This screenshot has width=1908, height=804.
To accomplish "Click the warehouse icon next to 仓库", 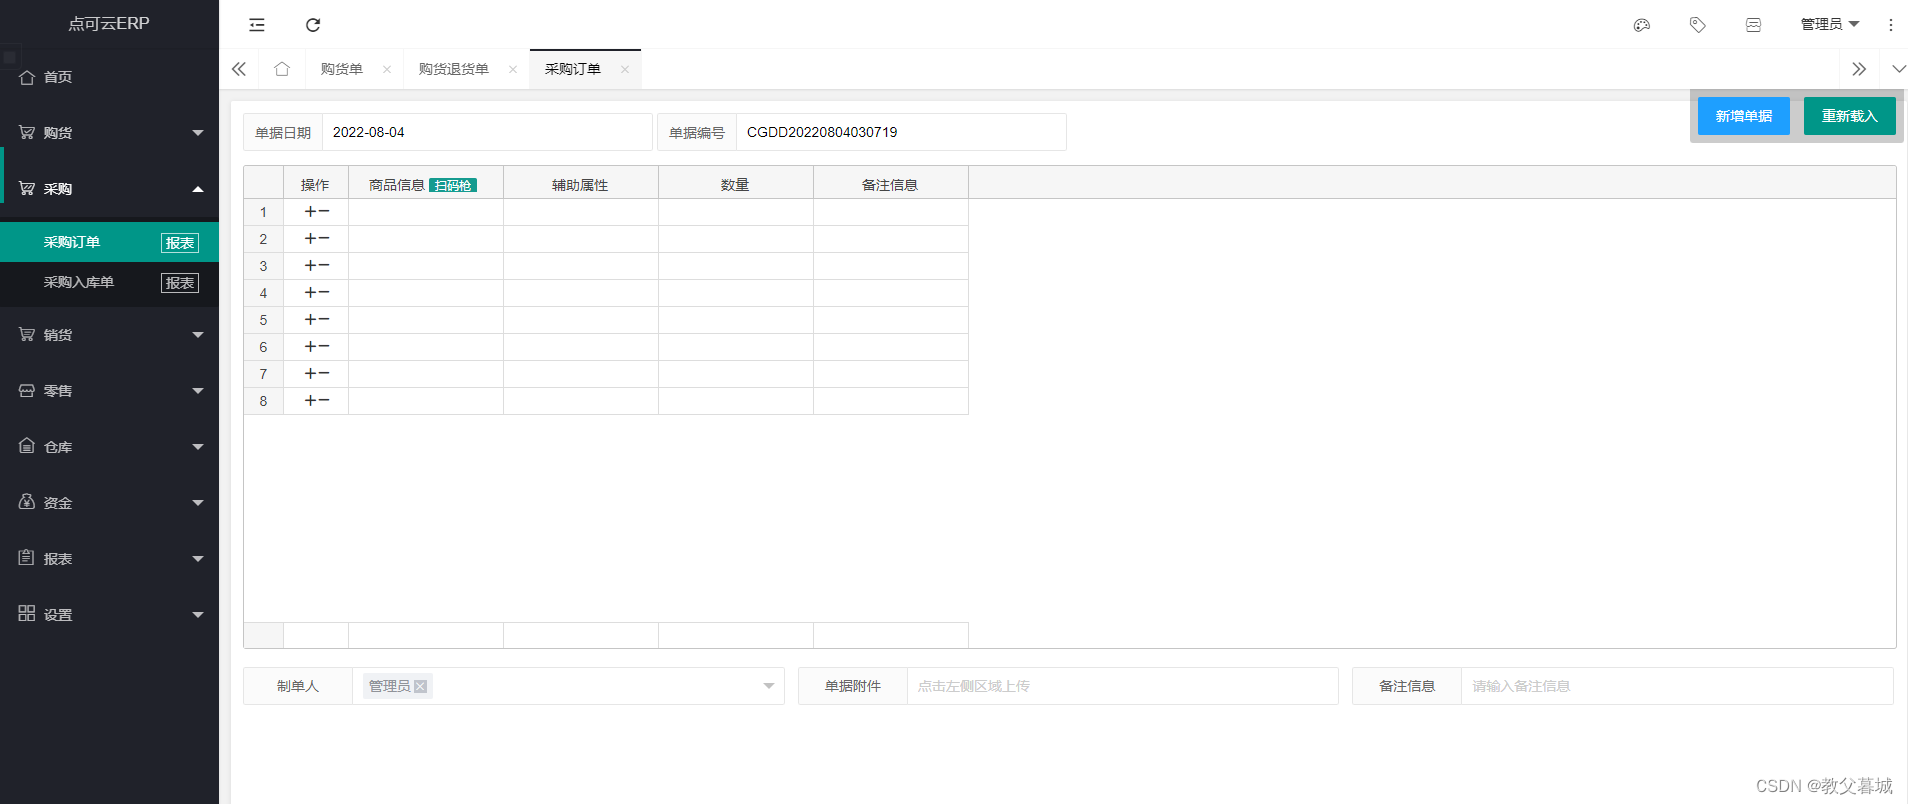I will [x=27, y=446].
